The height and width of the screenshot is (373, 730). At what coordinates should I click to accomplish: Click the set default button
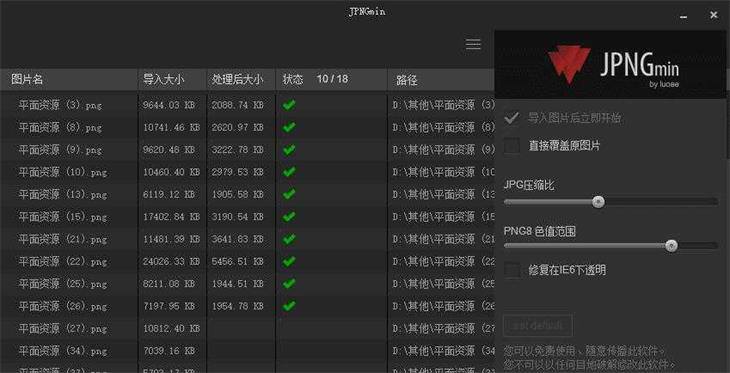pos(538,325)
